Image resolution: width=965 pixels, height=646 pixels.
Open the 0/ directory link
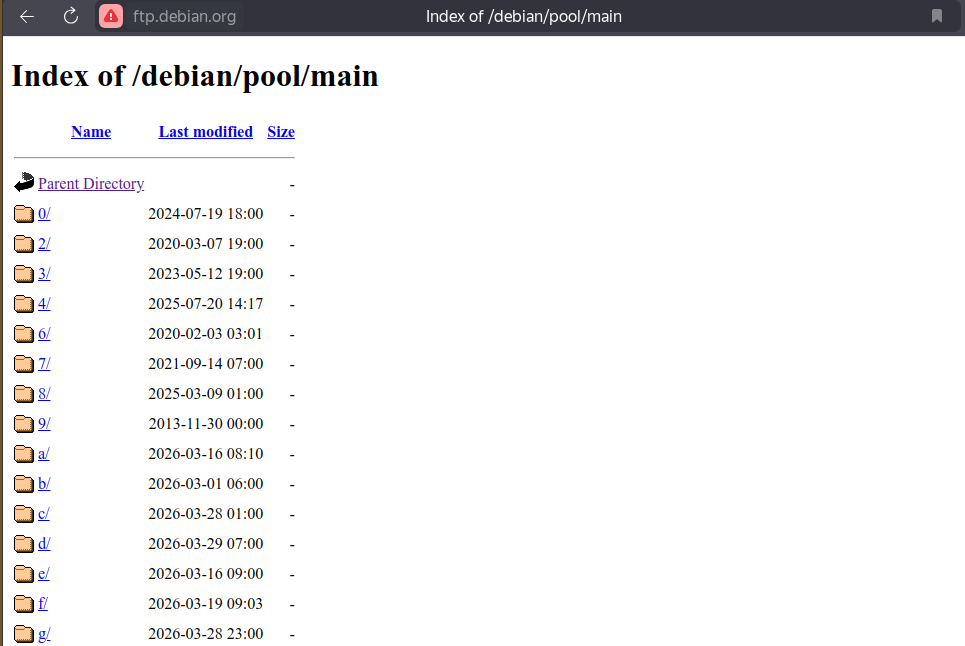44,213
